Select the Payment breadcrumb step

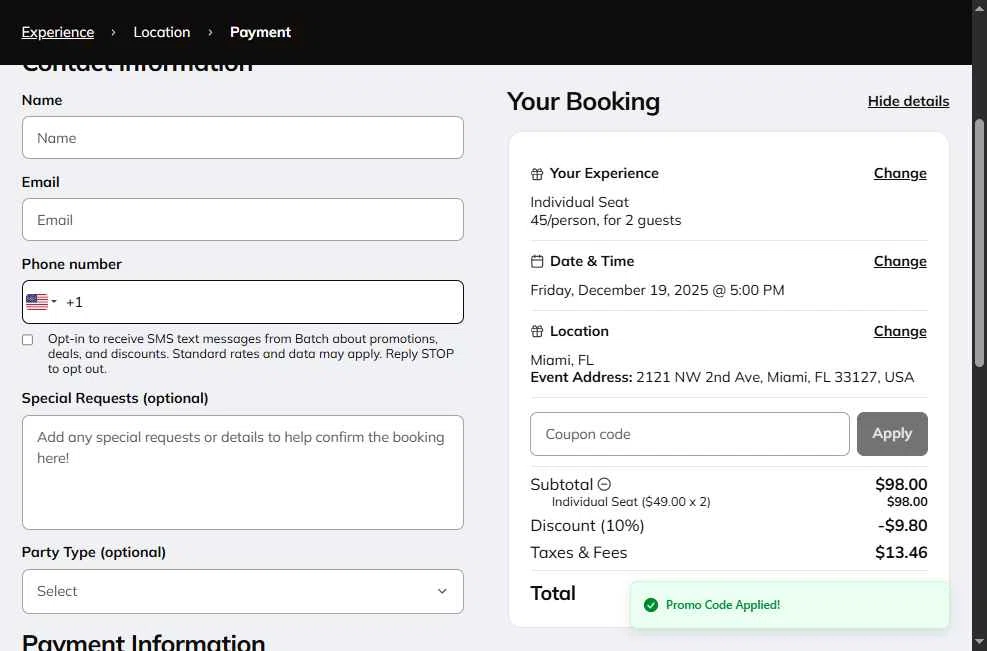coord(261,32)
